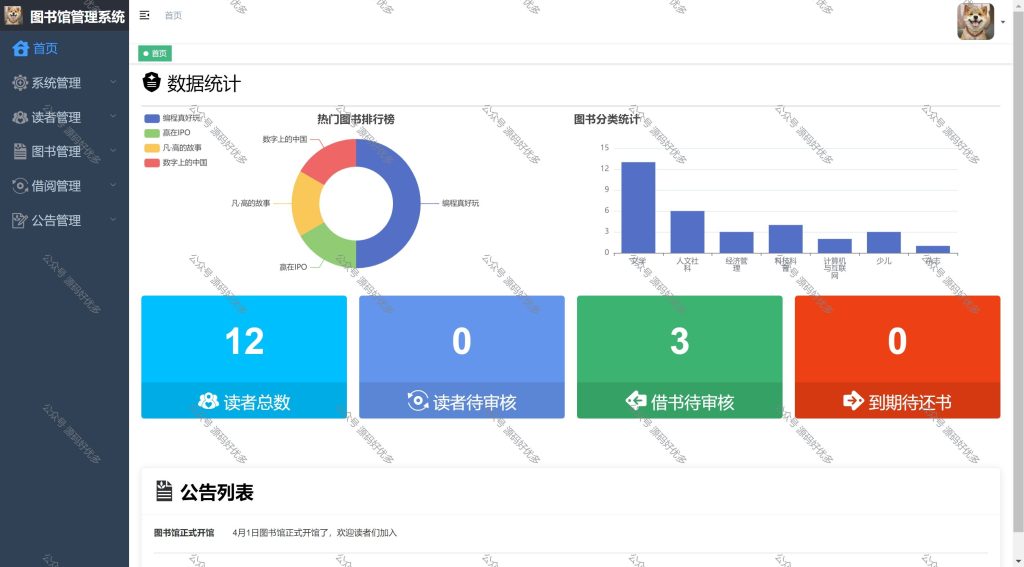This screenshot has height=567, width=1024.
Task: Click the 首页 breadcrumb link
Action: point(173,16)
